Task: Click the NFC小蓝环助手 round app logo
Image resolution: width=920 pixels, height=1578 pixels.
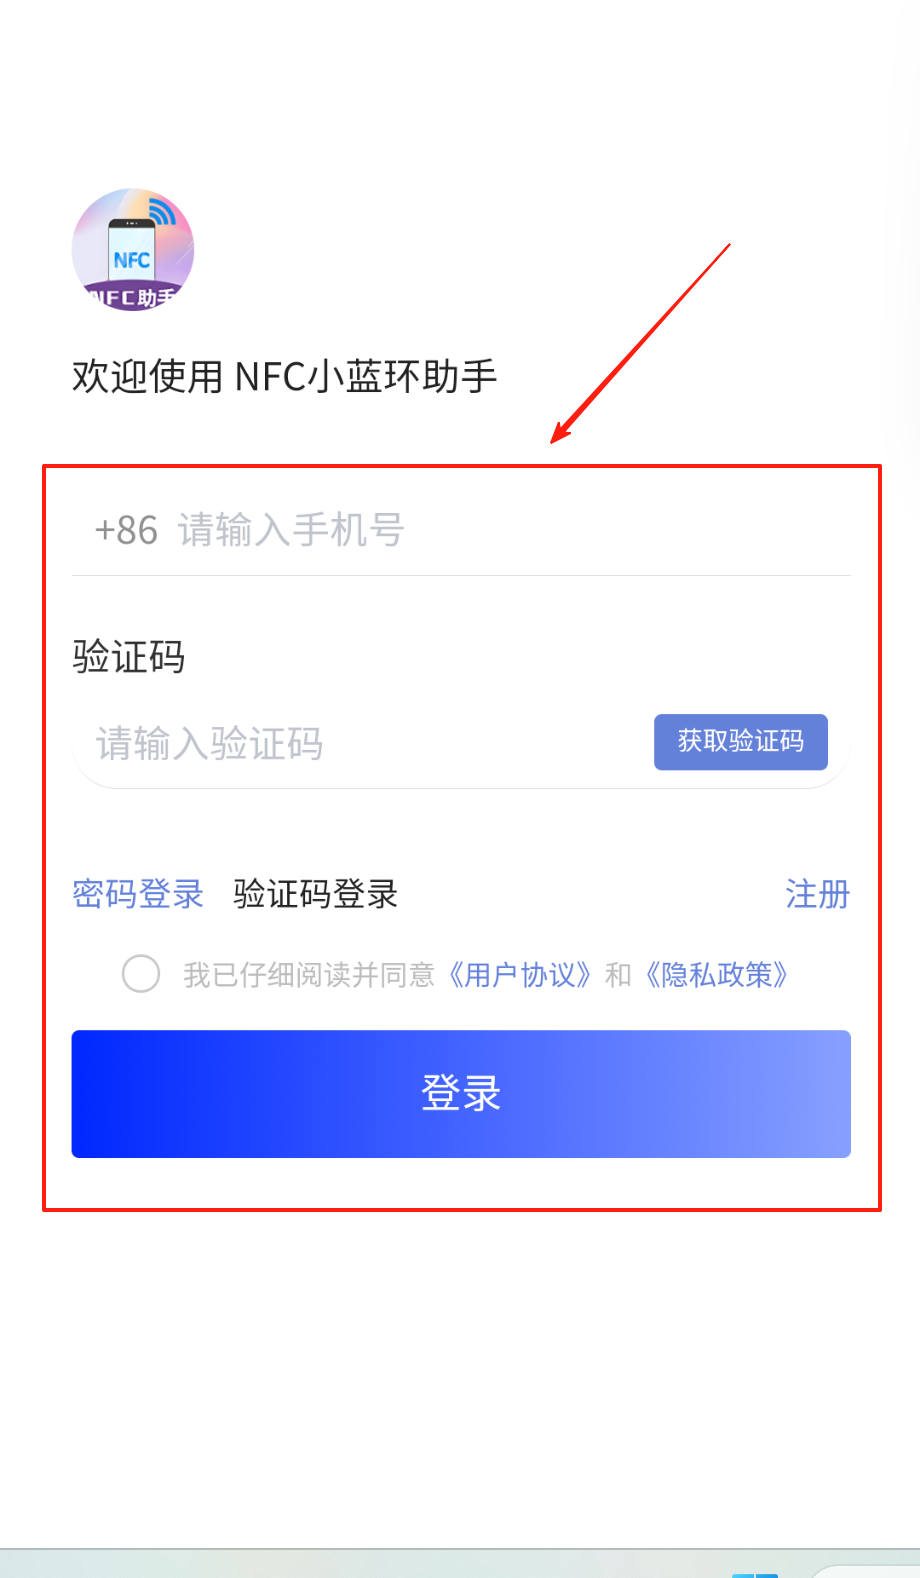Action: [x=133, y=250]
